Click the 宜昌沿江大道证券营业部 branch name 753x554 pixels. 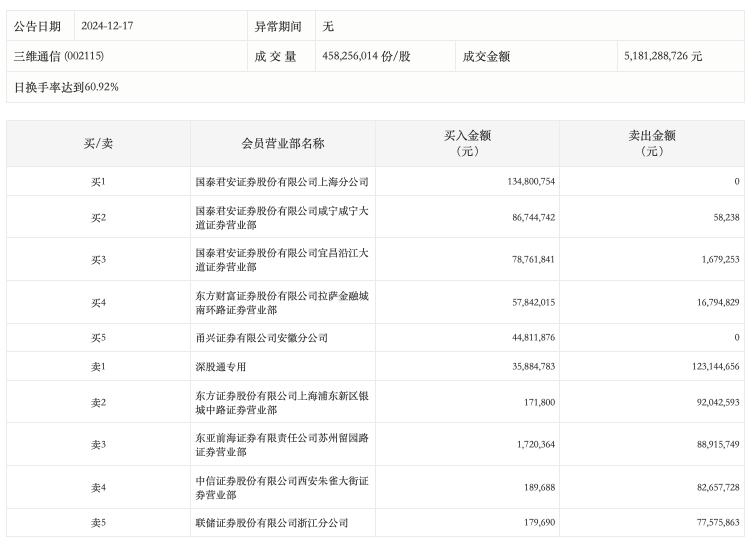[x=282, y=260]
